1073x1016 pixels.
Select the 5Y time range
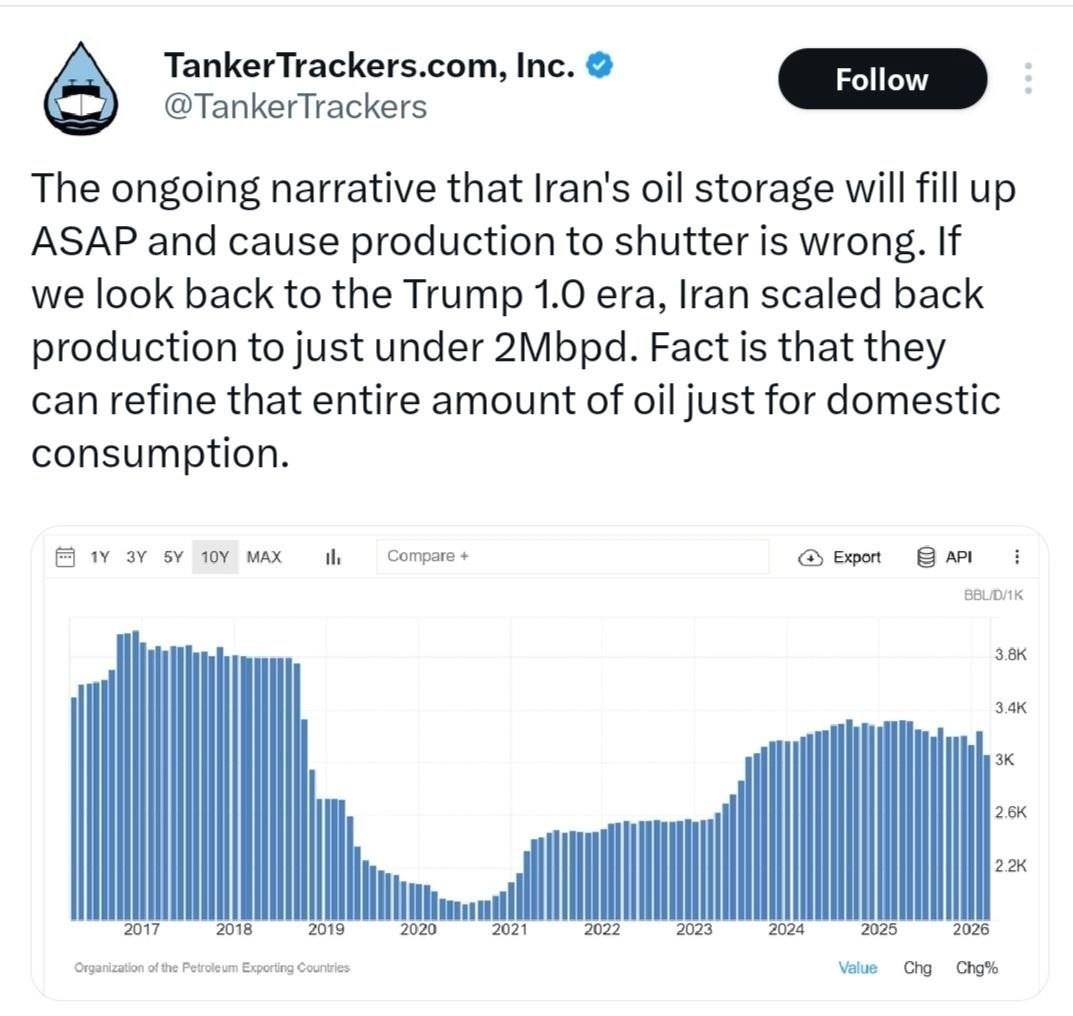(x=173, y=557)
